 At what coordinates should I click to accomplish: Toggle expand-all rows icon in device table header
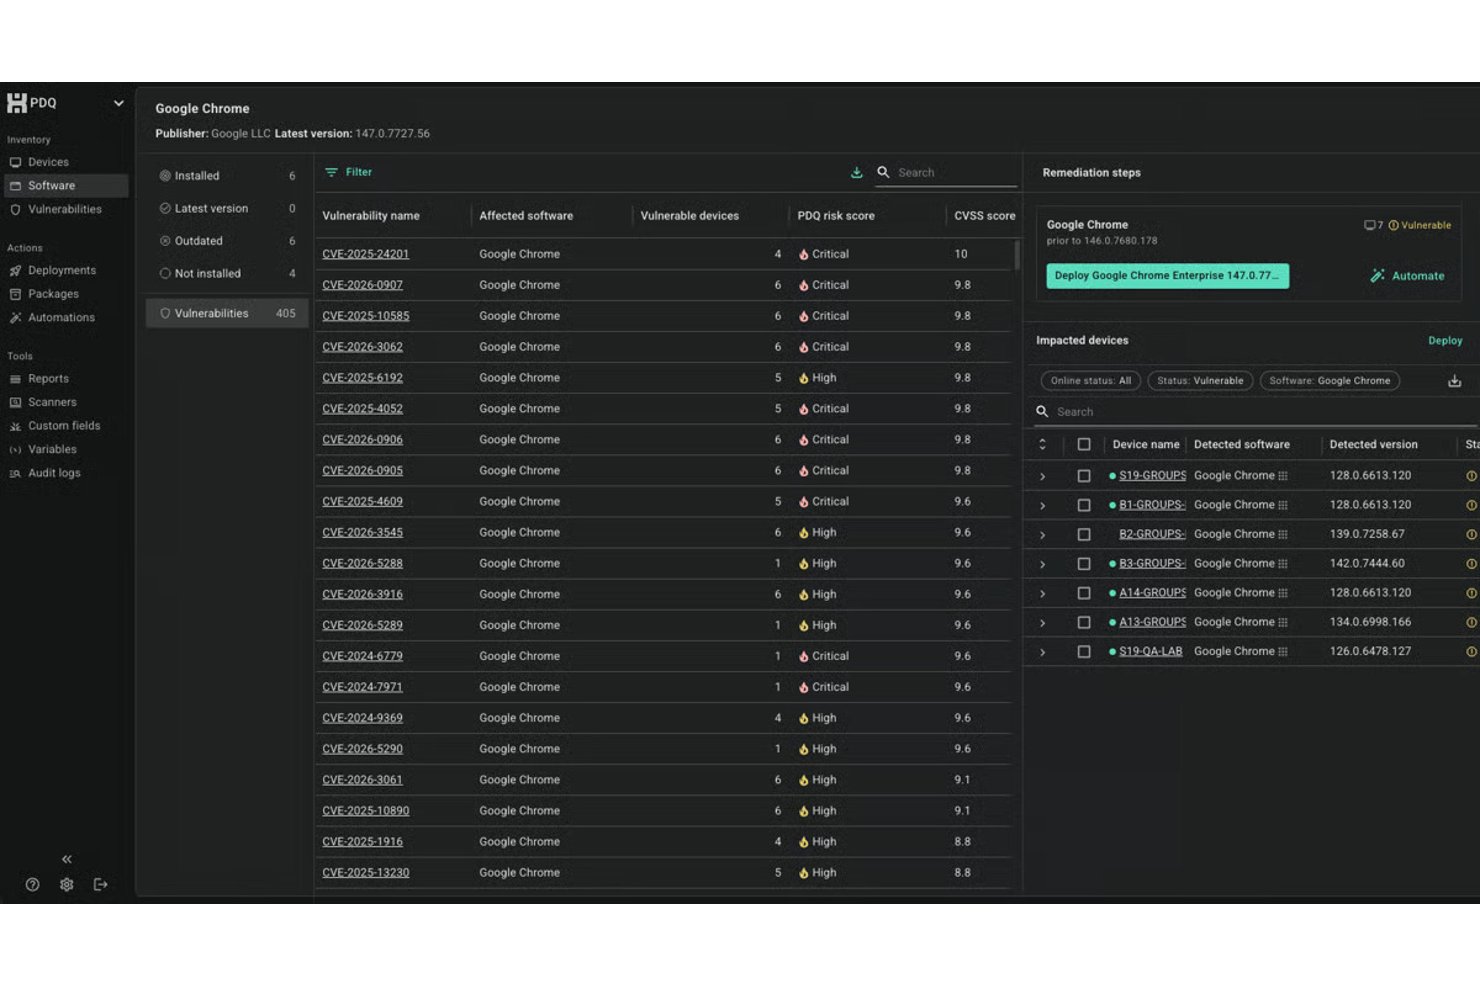(1042, 445)
